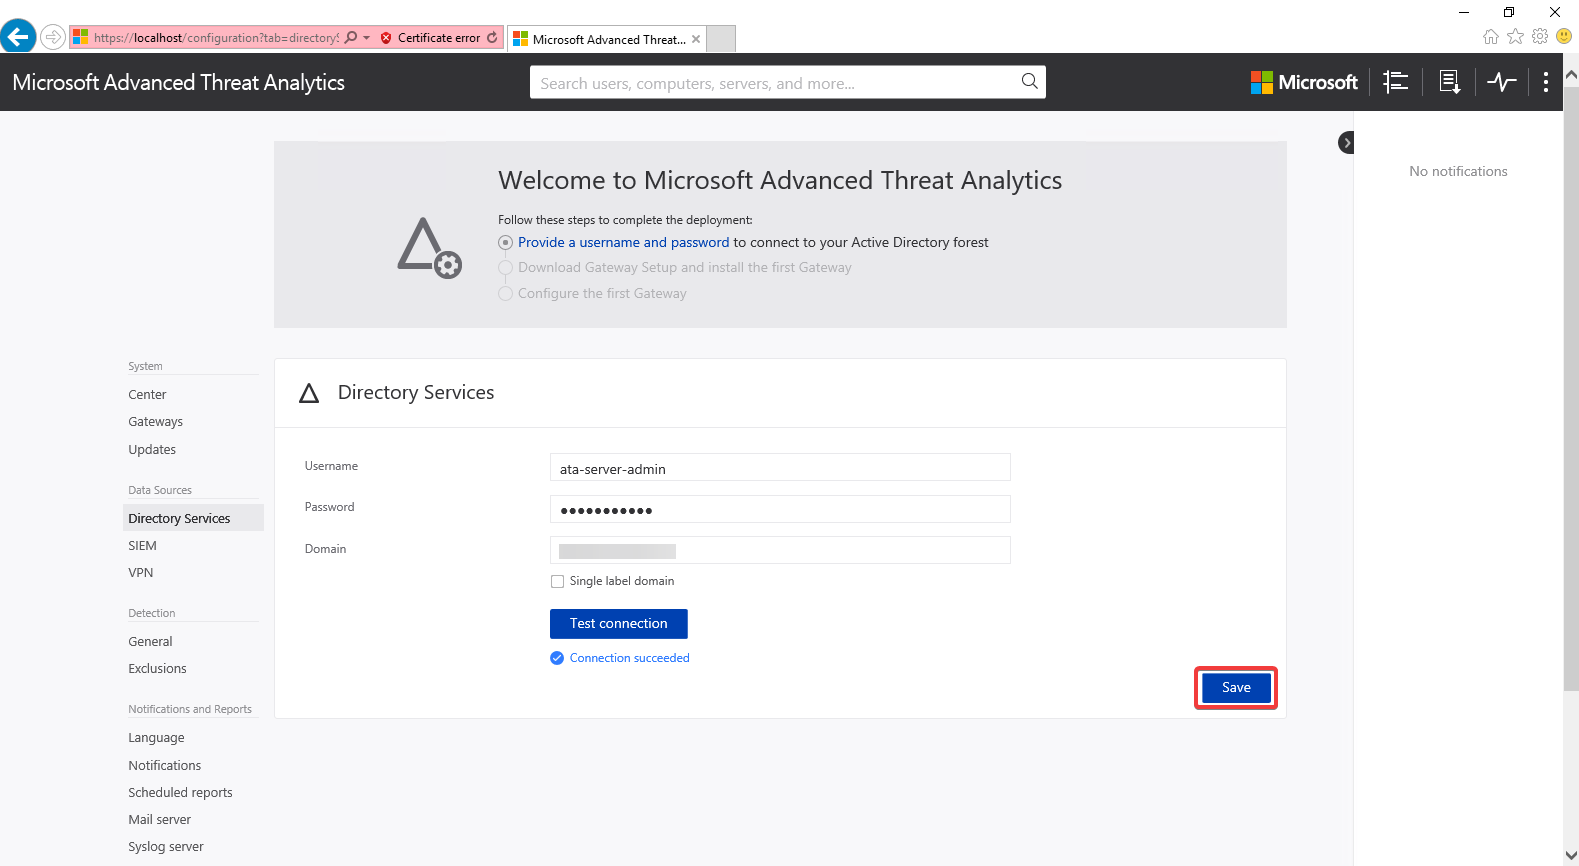Click the Certificate error warning
Screen dimensions: 1579x866
pos(430,38)
